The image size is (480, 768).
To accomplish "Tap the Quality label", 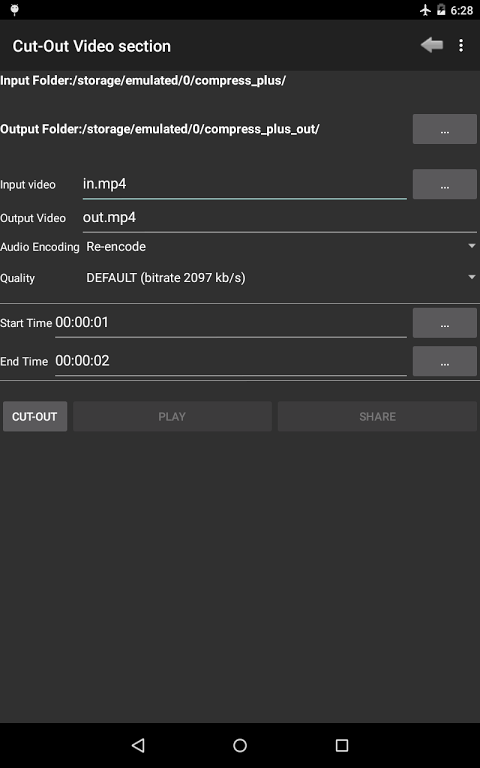I will click(18, 278).
